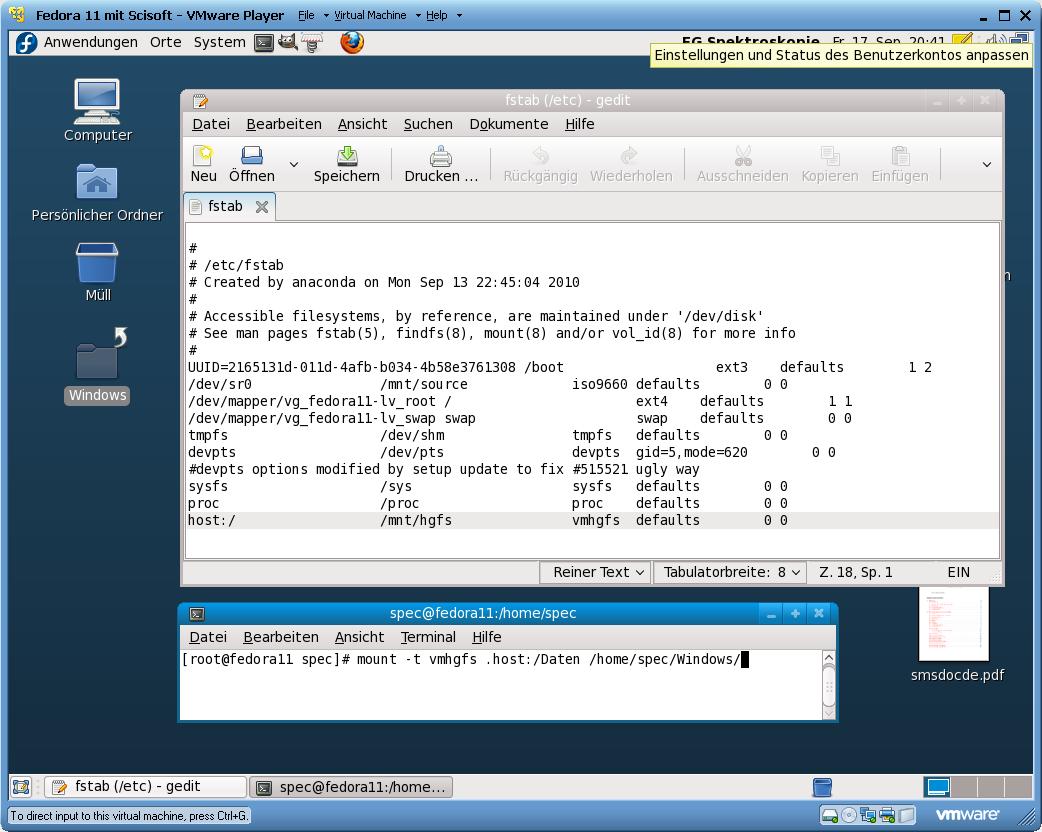Close the fstab document tab

[262, 207]
